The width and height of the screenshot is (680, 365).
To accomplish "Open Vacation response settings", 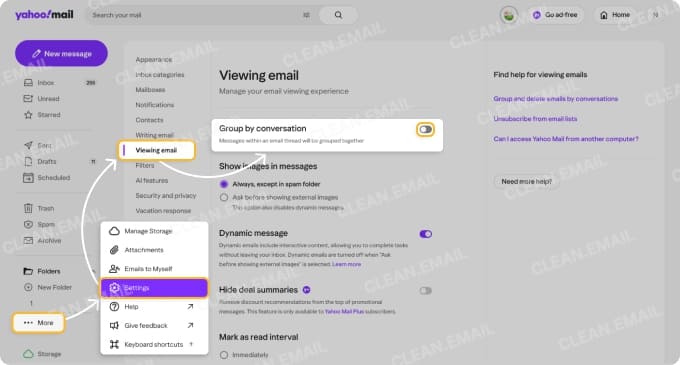I will pos(163,211).
